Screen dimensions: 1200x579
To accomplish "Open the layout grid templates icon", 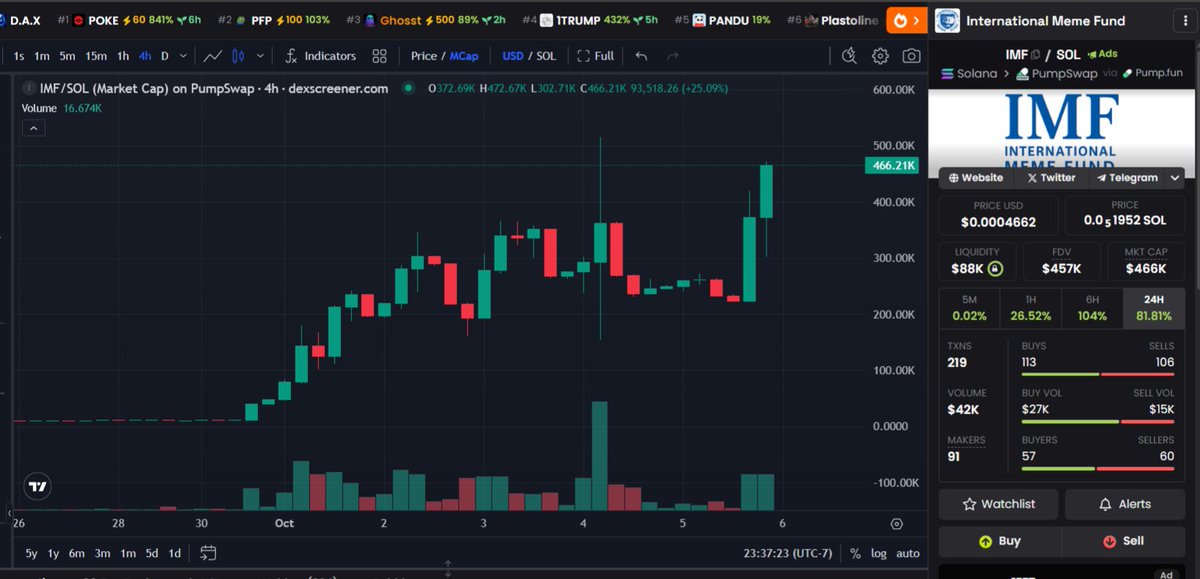I will [x=379, y=56].
